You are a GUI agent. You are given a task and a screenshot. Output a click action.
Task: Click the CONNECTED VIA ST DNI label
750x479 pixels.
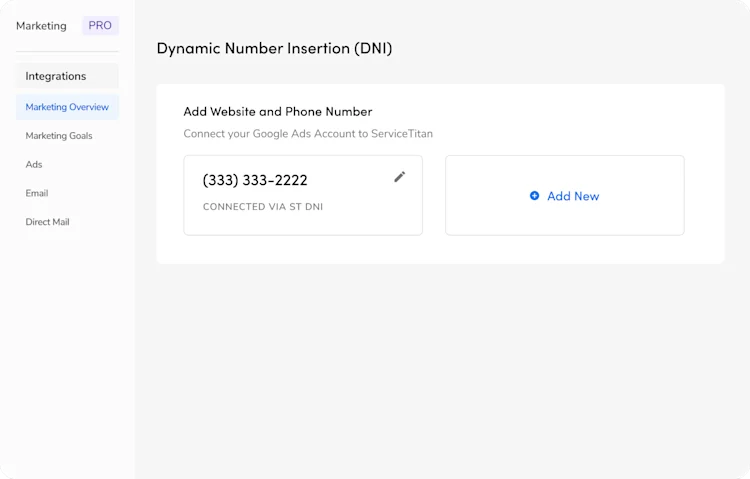coord(263,207)
